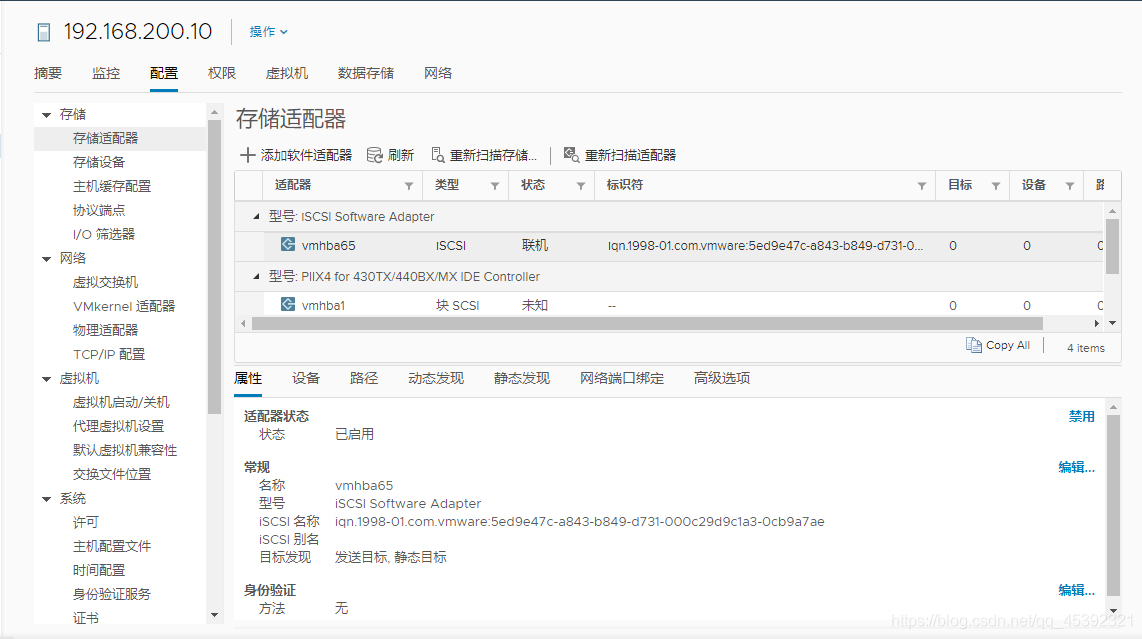The image size is (1142, 639).
Task: Collapse the 虚拟机 tree section
Action: [47, 379]
